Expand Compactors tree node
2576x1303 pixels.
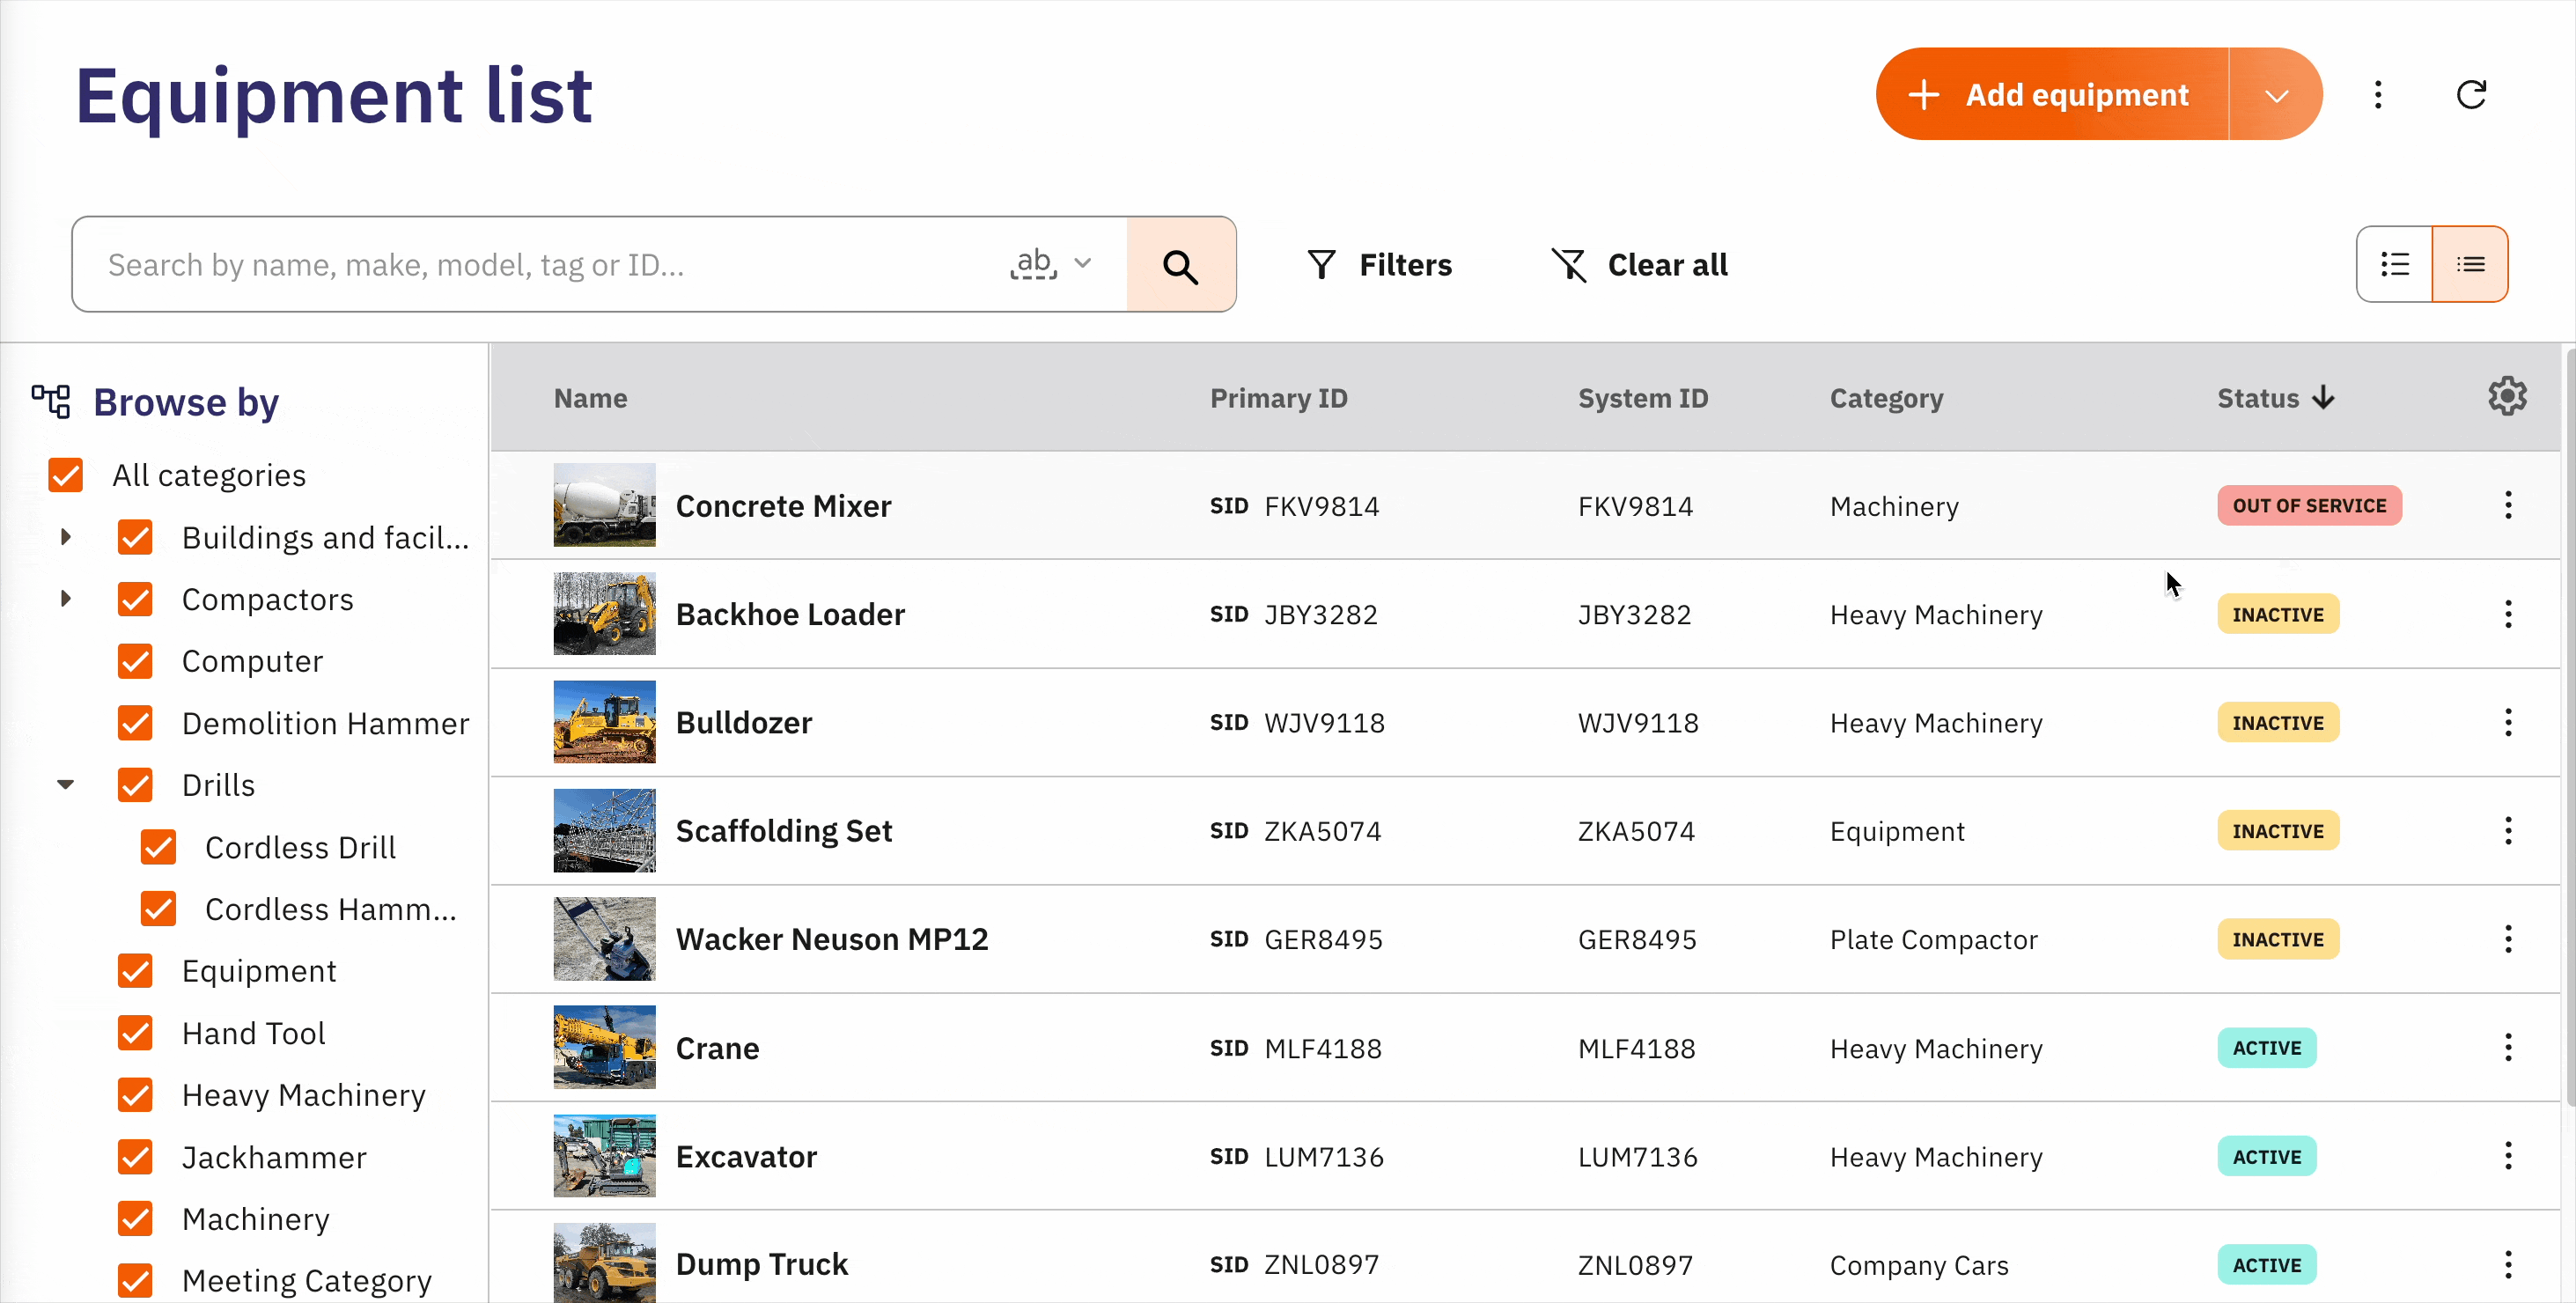coord(66,599)
